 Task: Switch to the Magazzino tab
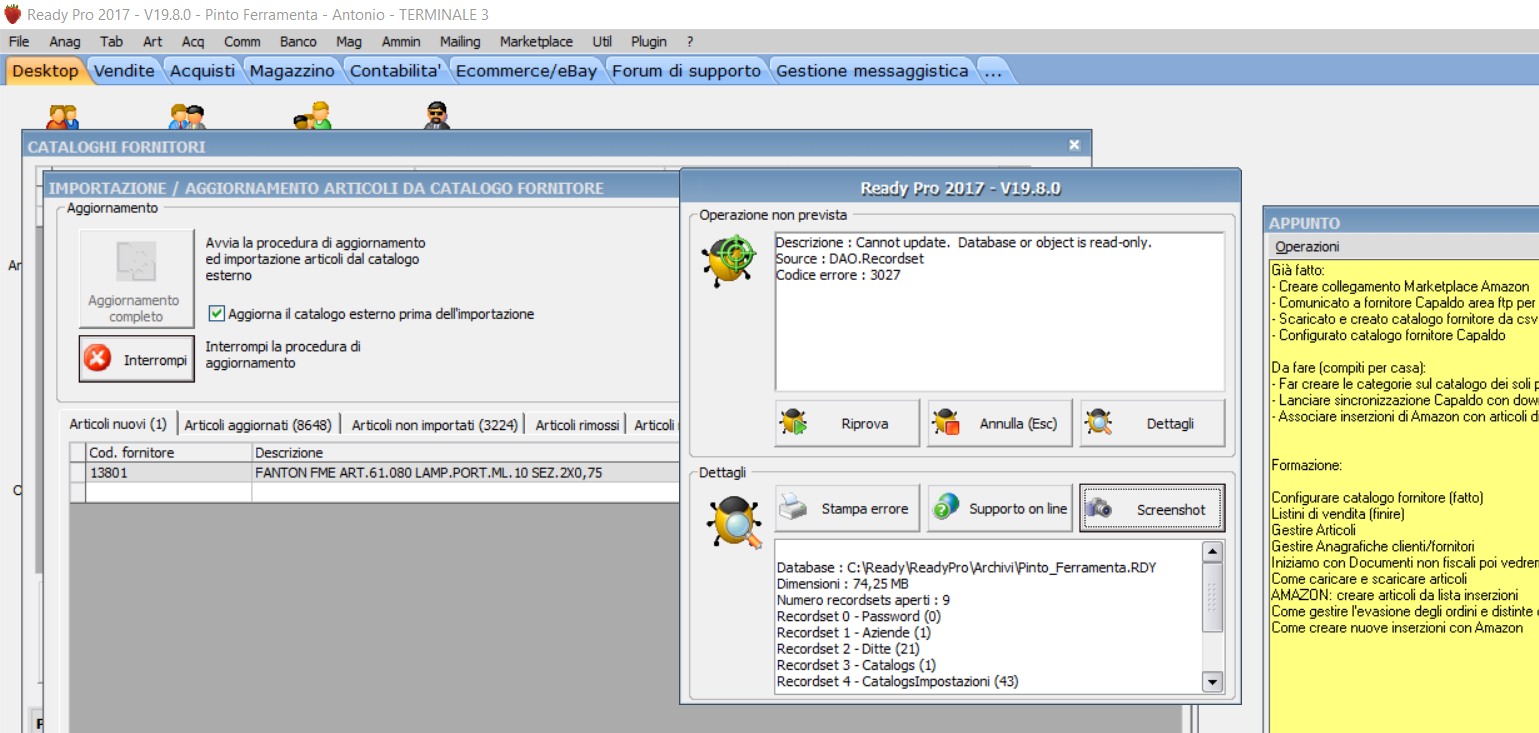tap(292, 71)
